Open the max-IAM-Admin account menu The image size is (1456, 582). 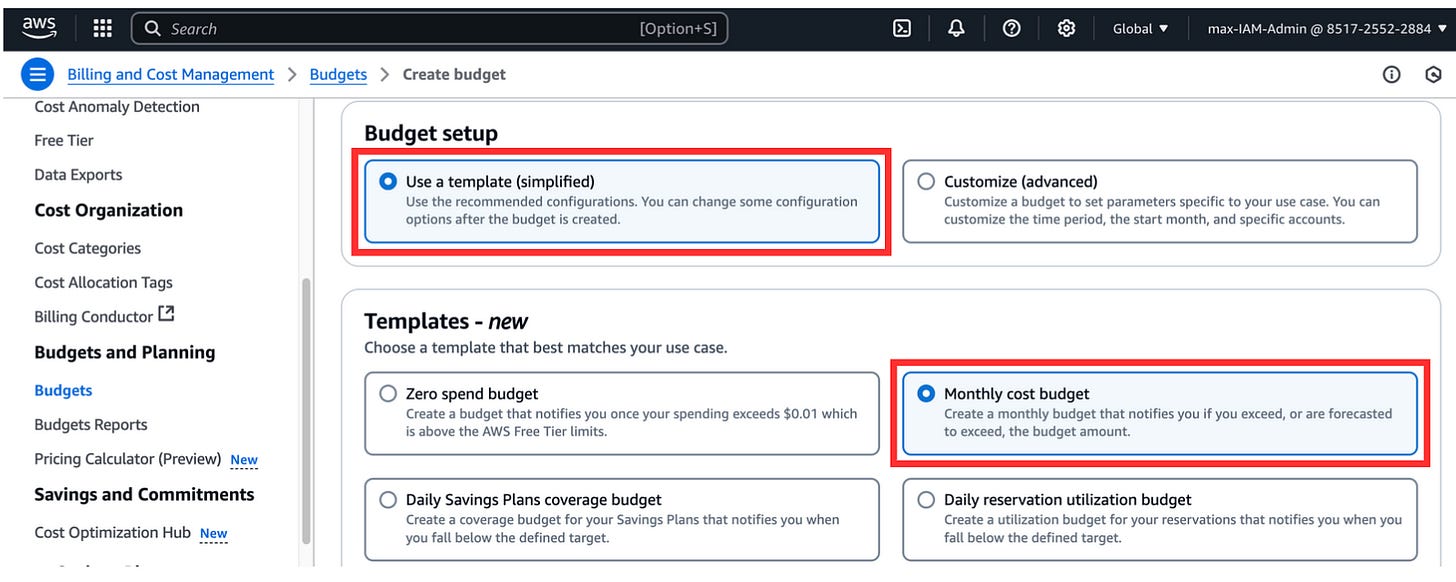(x=1326, y=29)
